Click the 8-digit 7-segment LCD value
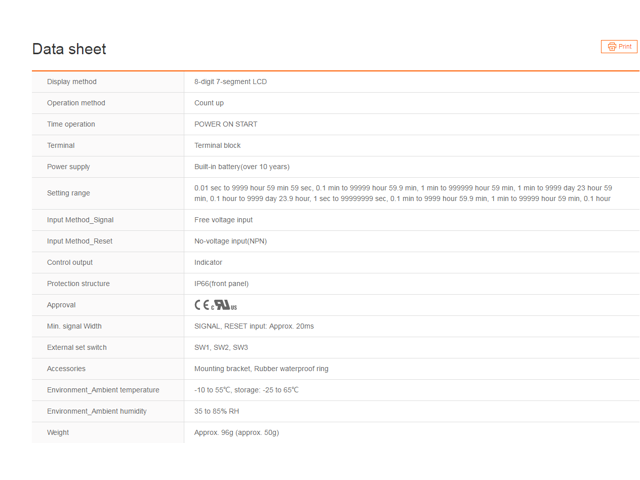640x480 pixels. pyautogui.click(x=231, y=82)
